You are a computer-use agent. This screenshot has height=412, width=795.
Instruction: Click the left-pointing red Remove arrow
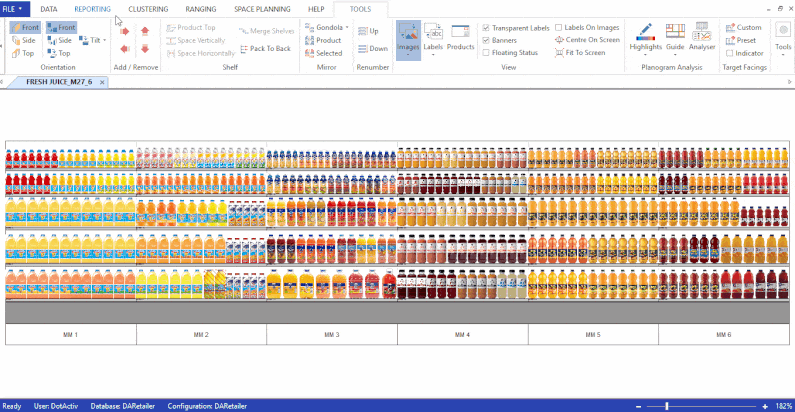coord(125,49)
